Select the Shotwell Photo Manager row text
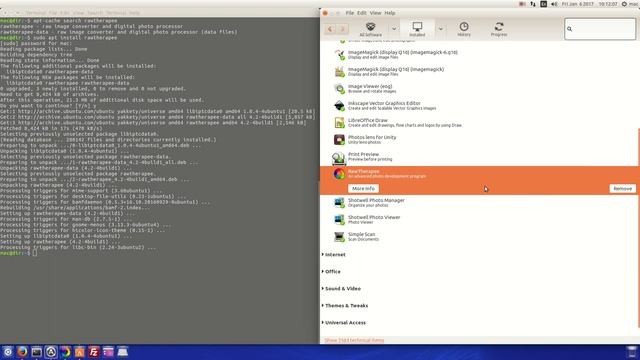 pyautogui.click(x=376, y=202)
